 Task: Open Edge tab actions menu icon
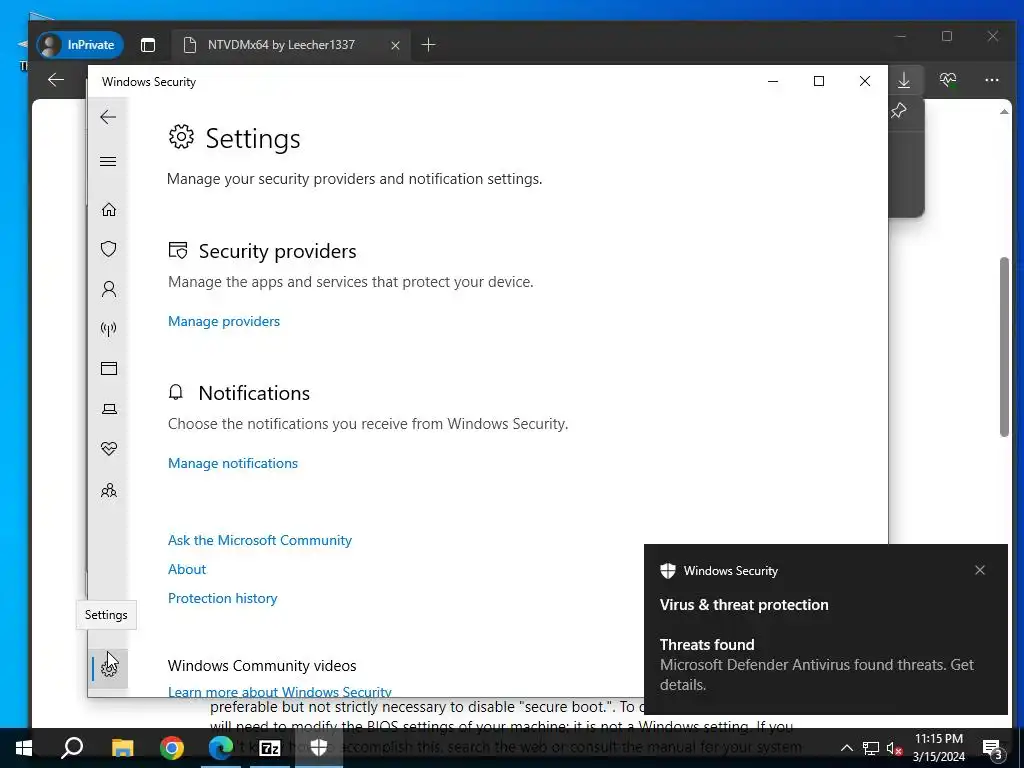pos(148,44)
